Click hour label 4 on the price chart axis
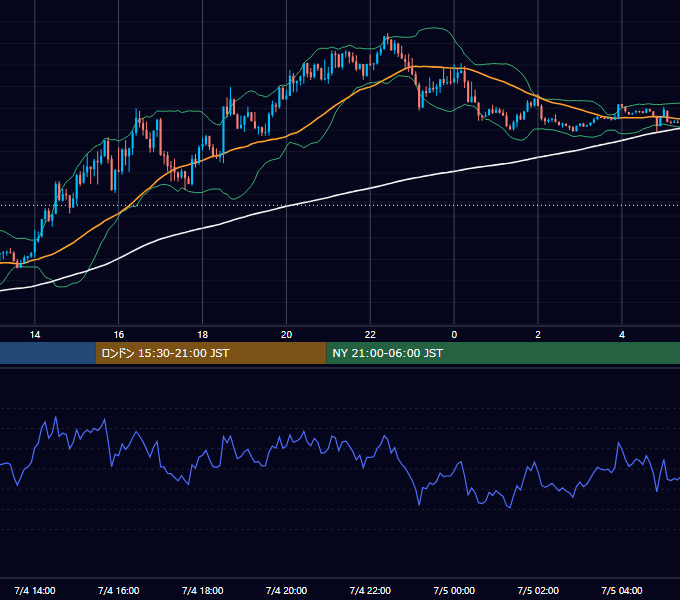This screenshot has height=600, width=680. [x=622, y=335]
